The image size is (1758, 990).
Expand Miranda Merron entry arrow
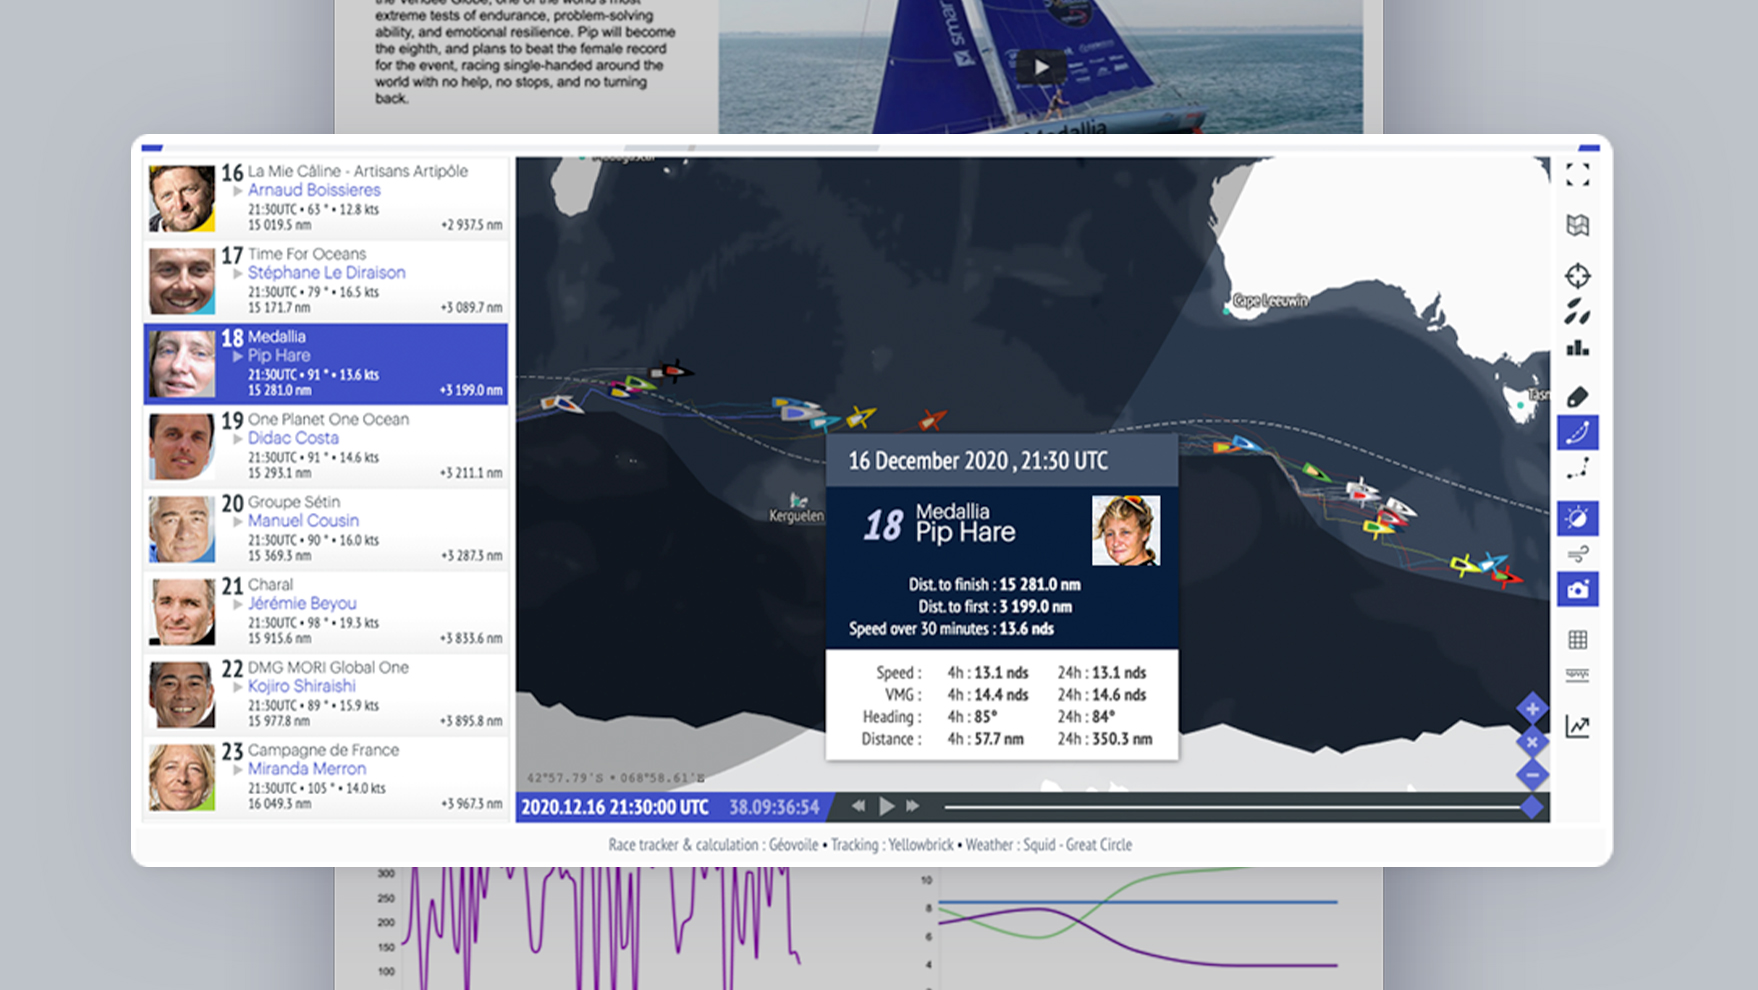(238, 769)
